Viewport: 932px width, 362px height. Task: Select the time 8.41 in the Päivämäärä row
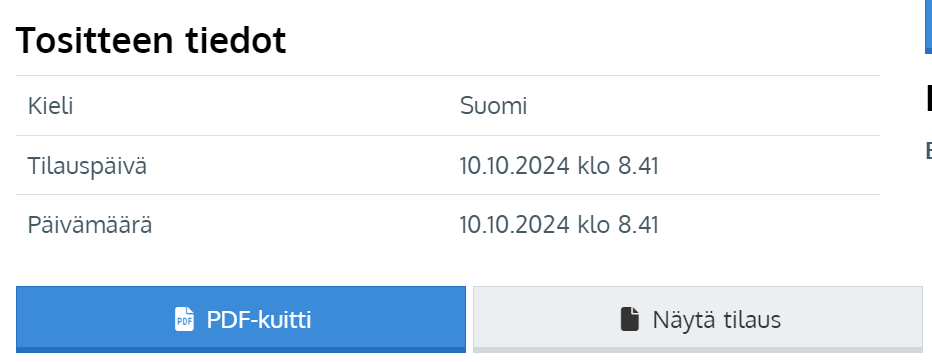pos(638,225)
